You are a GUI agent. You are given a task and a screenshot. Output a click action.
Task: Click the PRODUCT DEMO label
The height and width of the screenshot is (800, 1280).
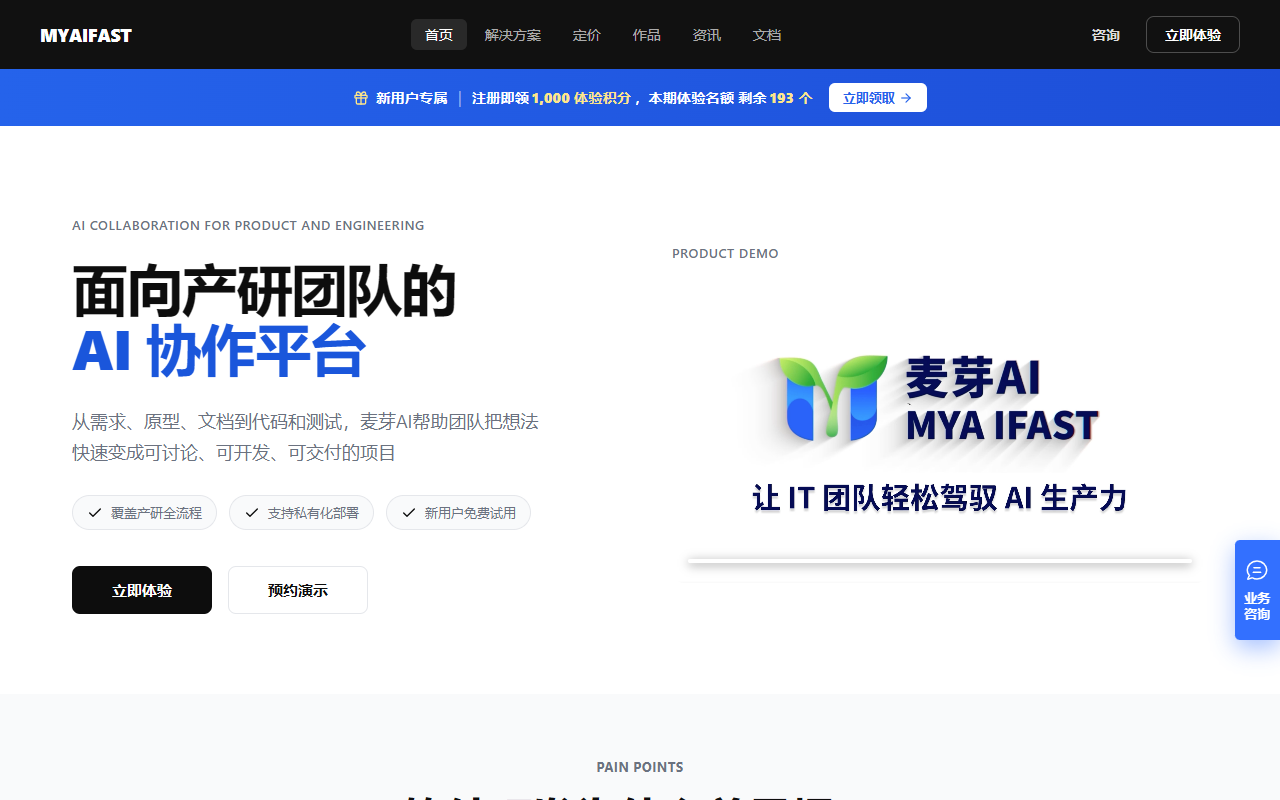(x=725, y=254)
